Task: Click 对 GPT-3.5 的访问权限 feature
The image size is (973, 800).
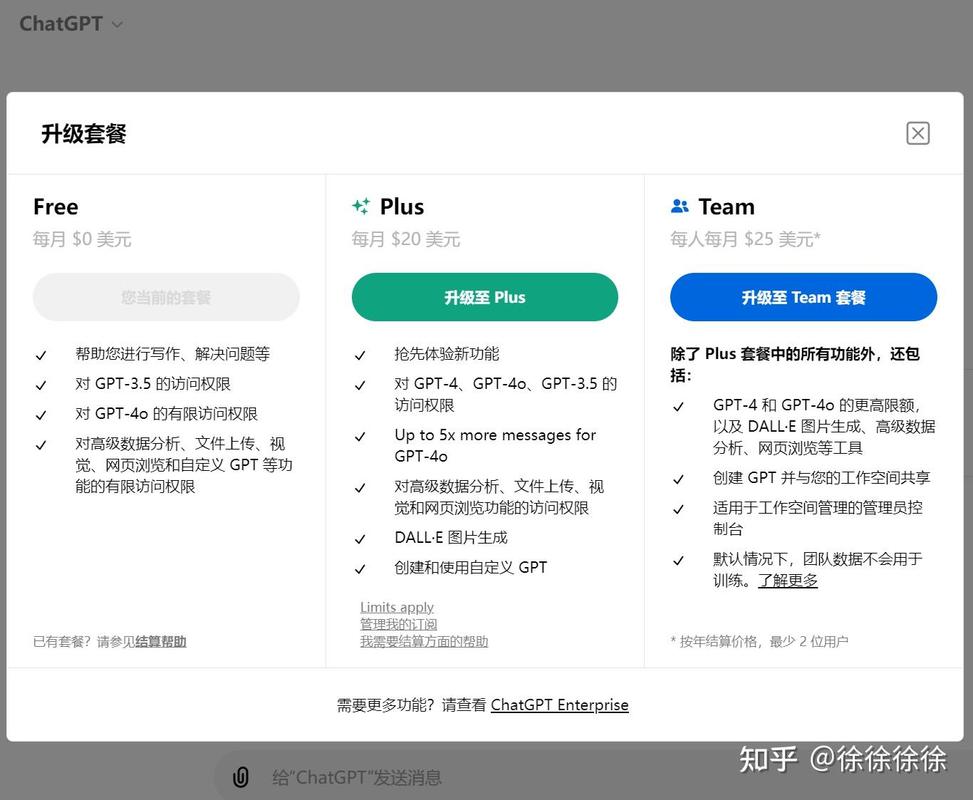Action: 153,384
